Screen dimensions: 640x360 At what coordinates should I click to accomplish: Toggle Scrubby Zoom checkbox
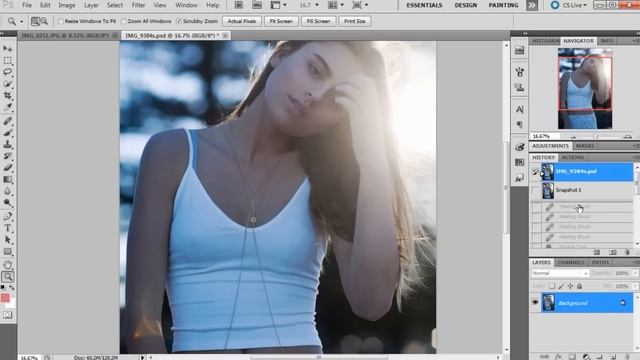click(179, 21)
